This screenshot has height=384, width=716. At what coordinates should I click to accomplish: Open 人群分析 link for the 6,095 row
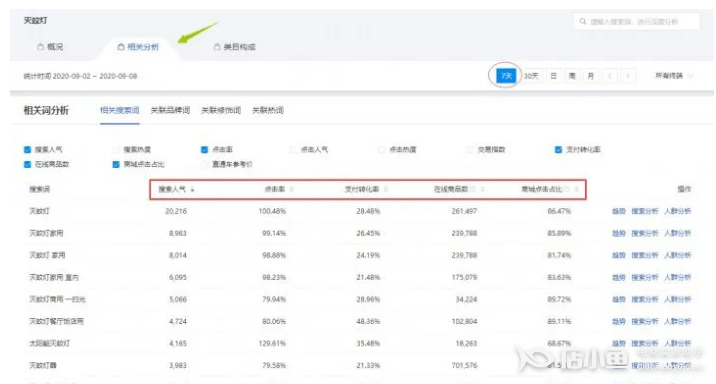click(x=678, y=277)
